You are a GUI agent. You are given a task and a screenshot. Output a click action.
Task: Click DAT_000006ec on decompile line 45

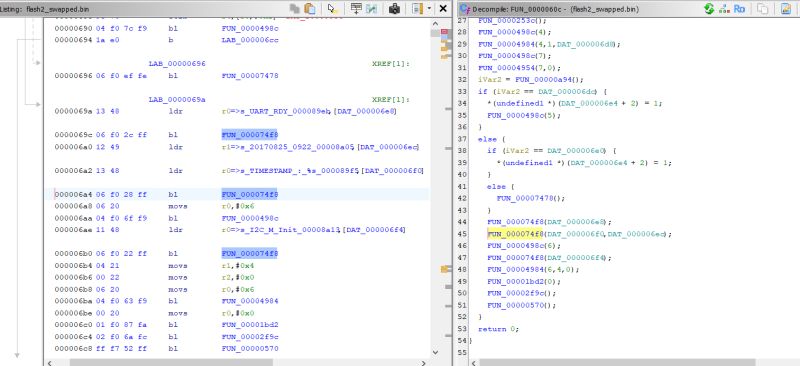(x=636, y=234)
